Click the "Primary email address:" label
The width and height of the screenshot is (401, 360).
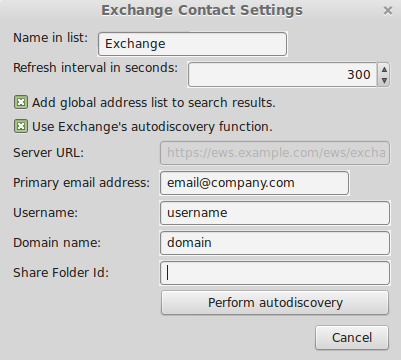(x=82, y=183)
